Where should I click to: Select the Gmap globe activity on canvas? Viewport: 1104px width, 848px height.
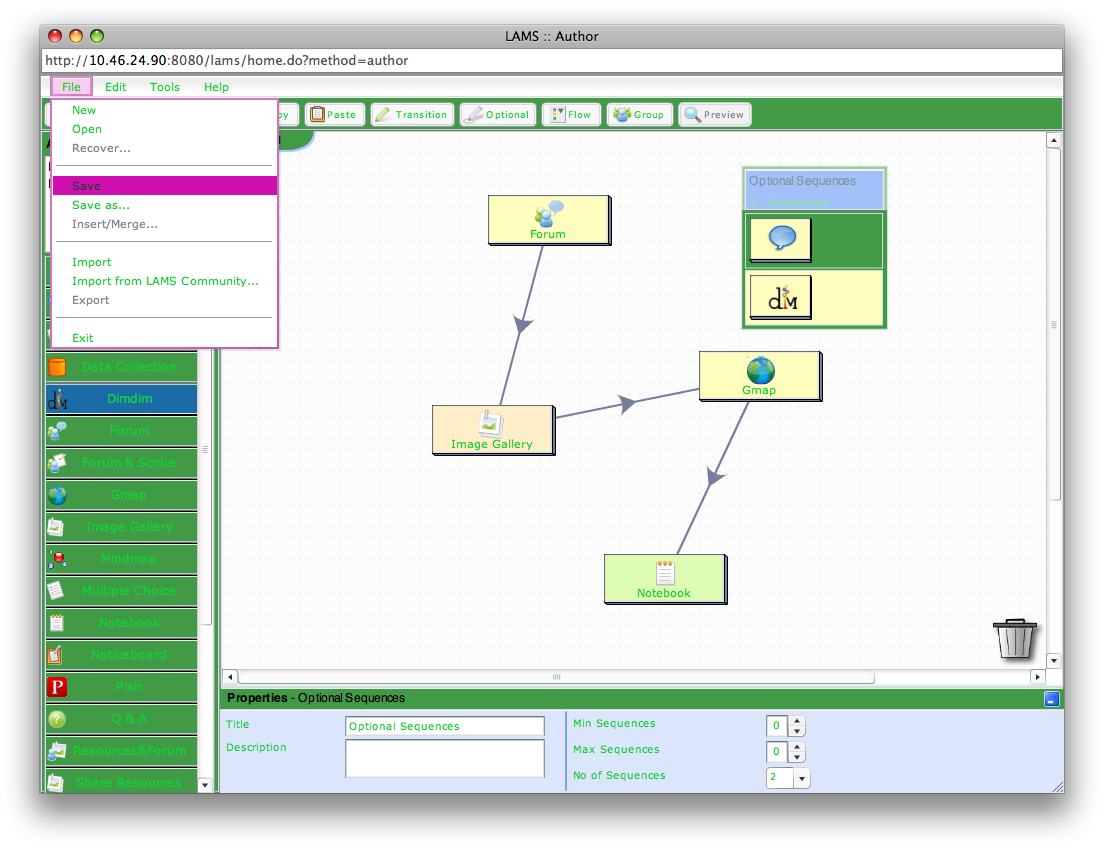760,376
